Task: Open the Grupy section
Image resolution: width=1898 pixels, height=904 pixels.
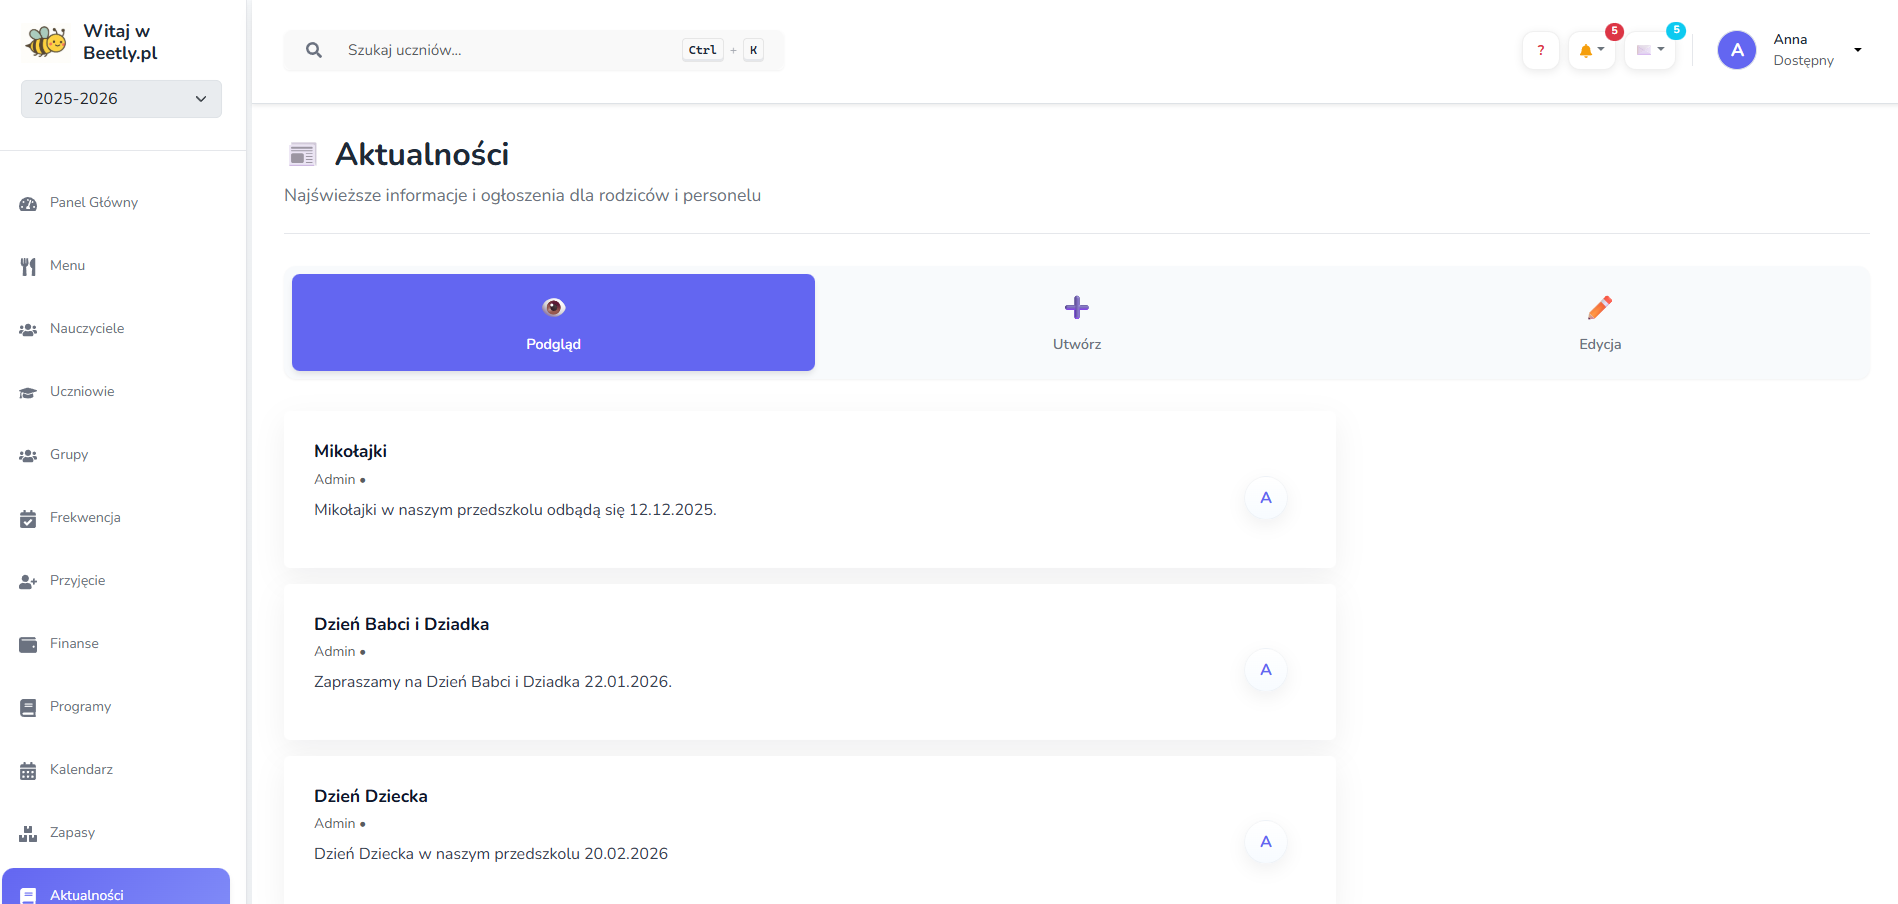Action: point(68,454)
